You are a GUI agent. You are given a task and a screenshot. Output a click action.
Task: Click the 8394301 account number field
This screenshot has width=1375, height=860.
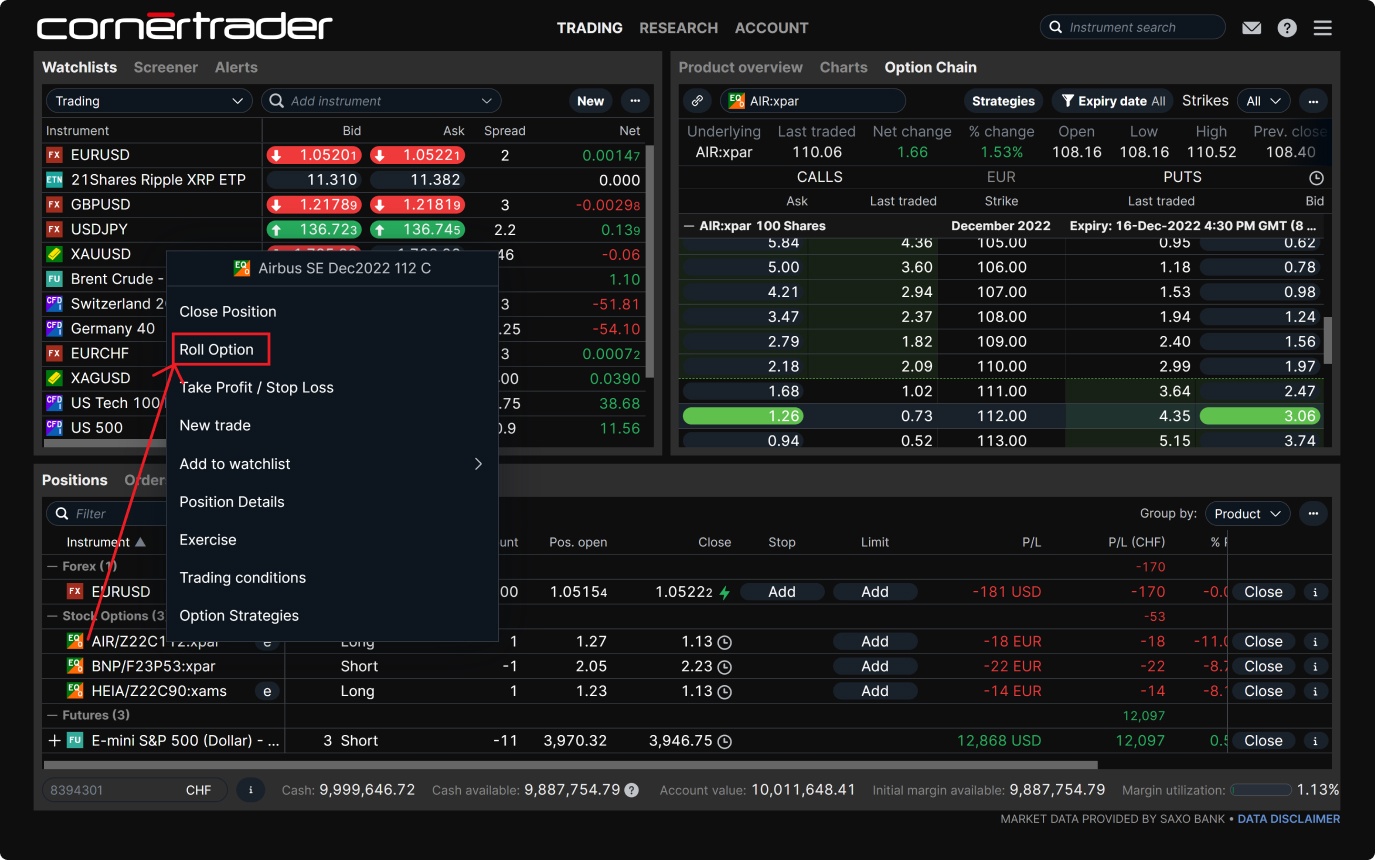tap(134, 790)
